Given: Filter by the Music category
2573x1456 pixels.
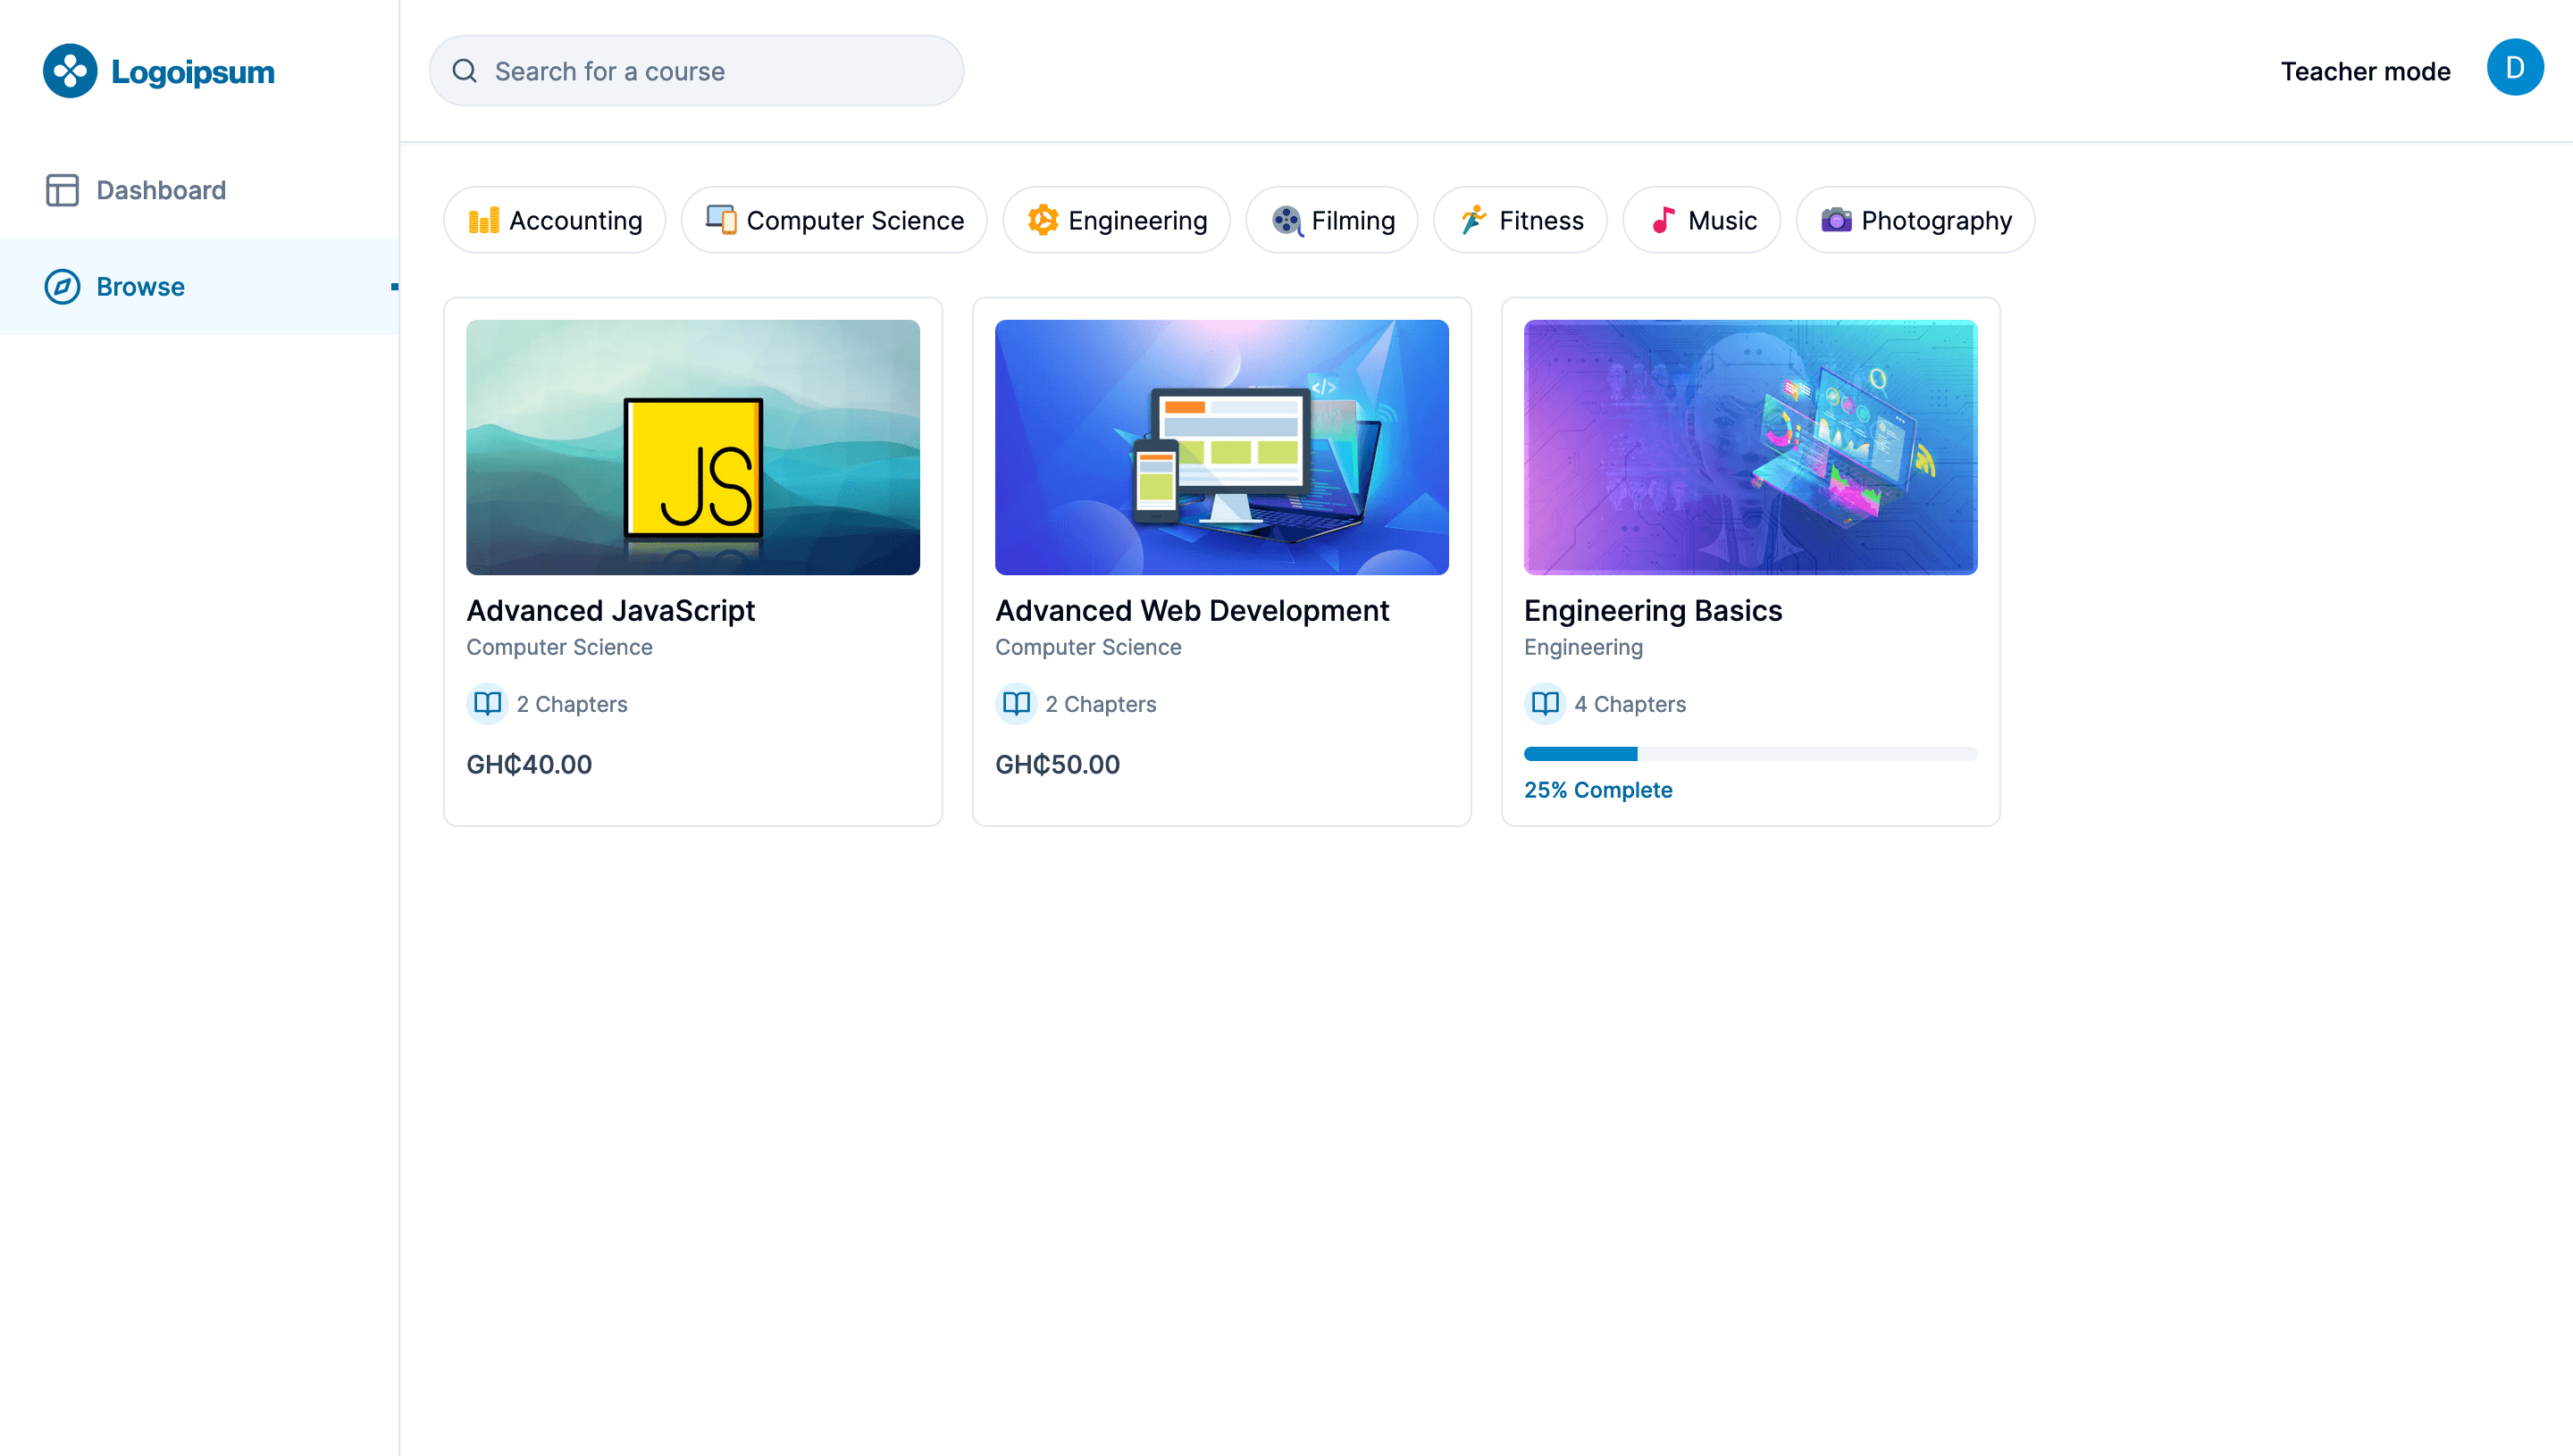Looking at the screenshot, I should pyautogui.click(x=1700, y=220).
